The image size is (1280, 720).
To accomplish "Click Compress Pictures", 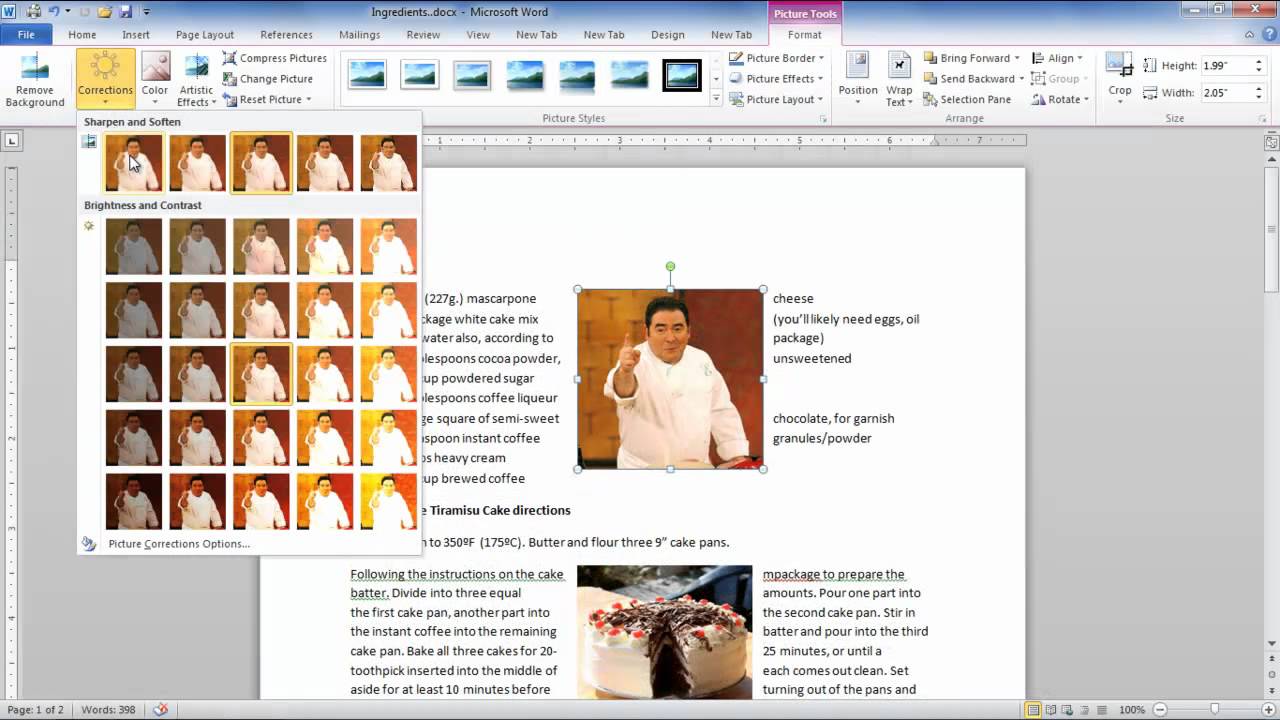I will click(x=274, y=58).
